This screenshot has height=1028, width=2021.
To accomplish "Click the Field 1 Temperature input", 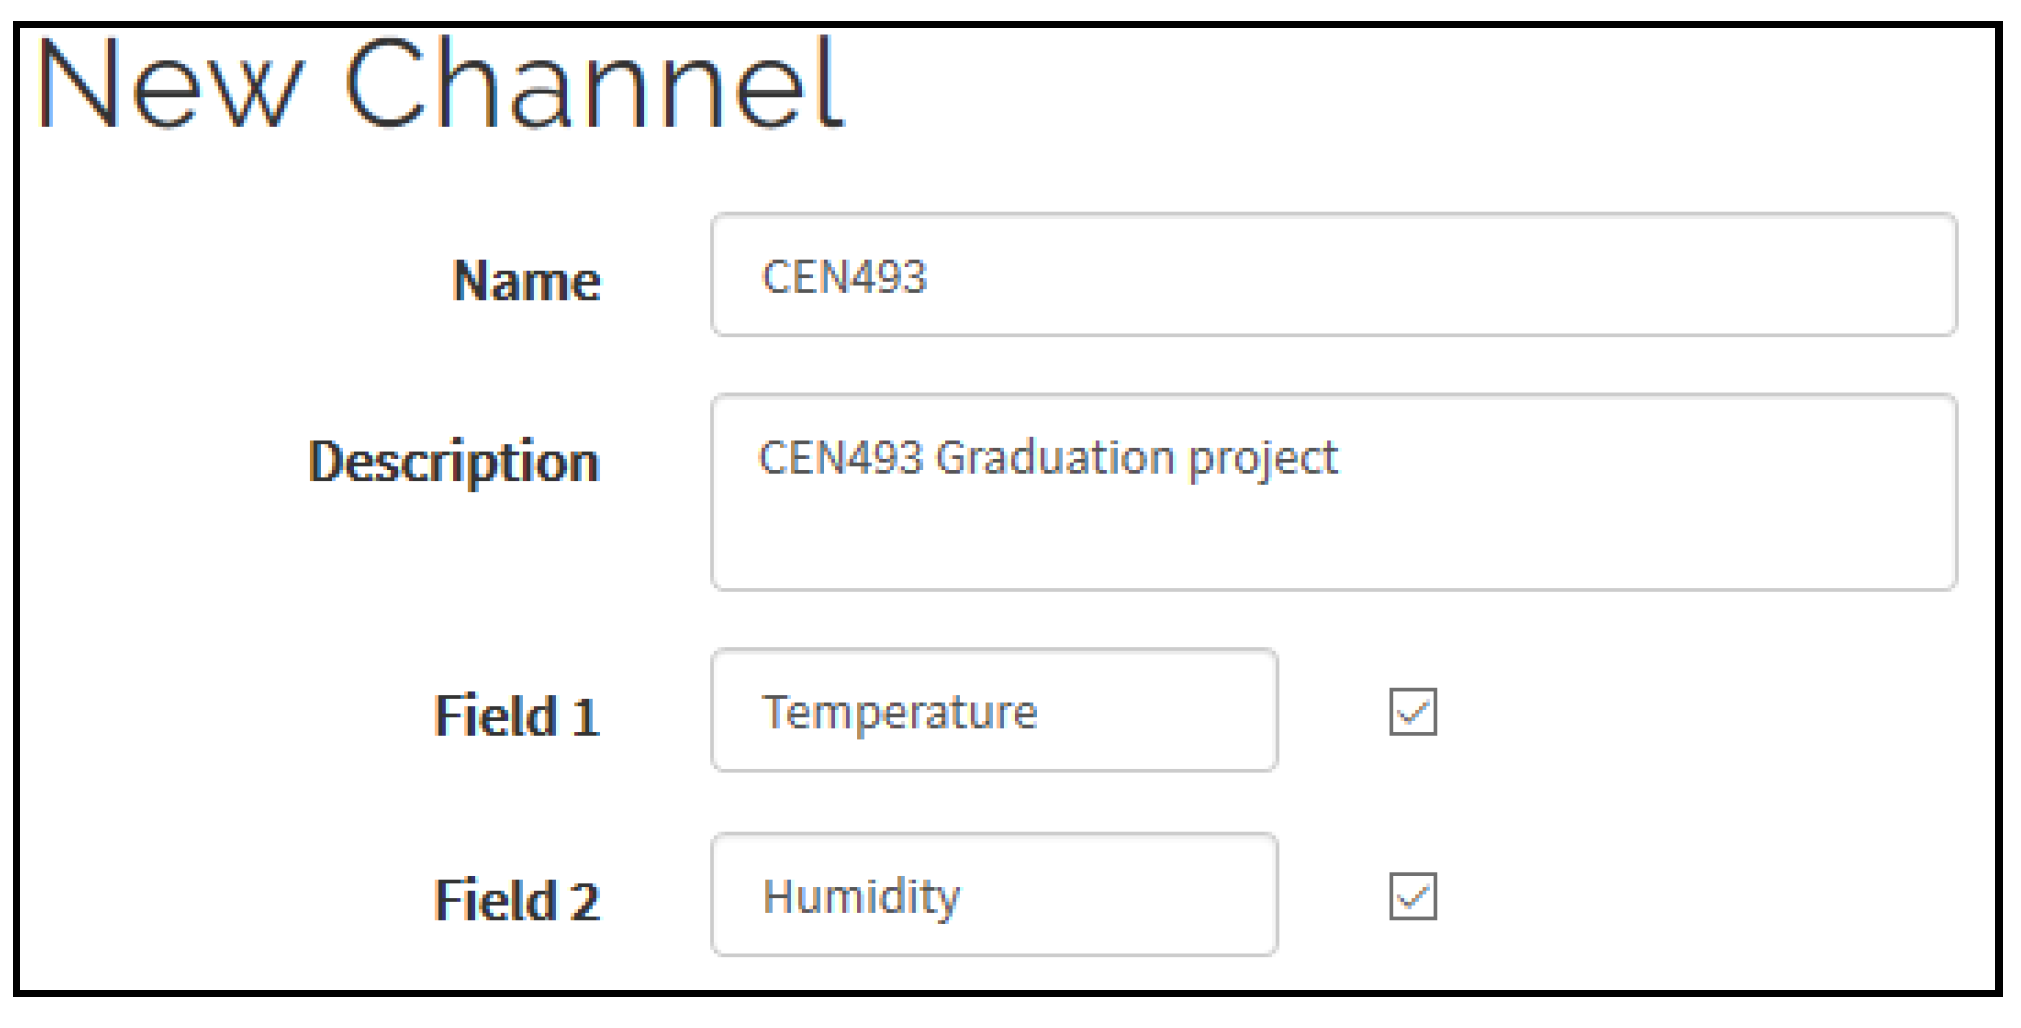I will pos(994,711).
